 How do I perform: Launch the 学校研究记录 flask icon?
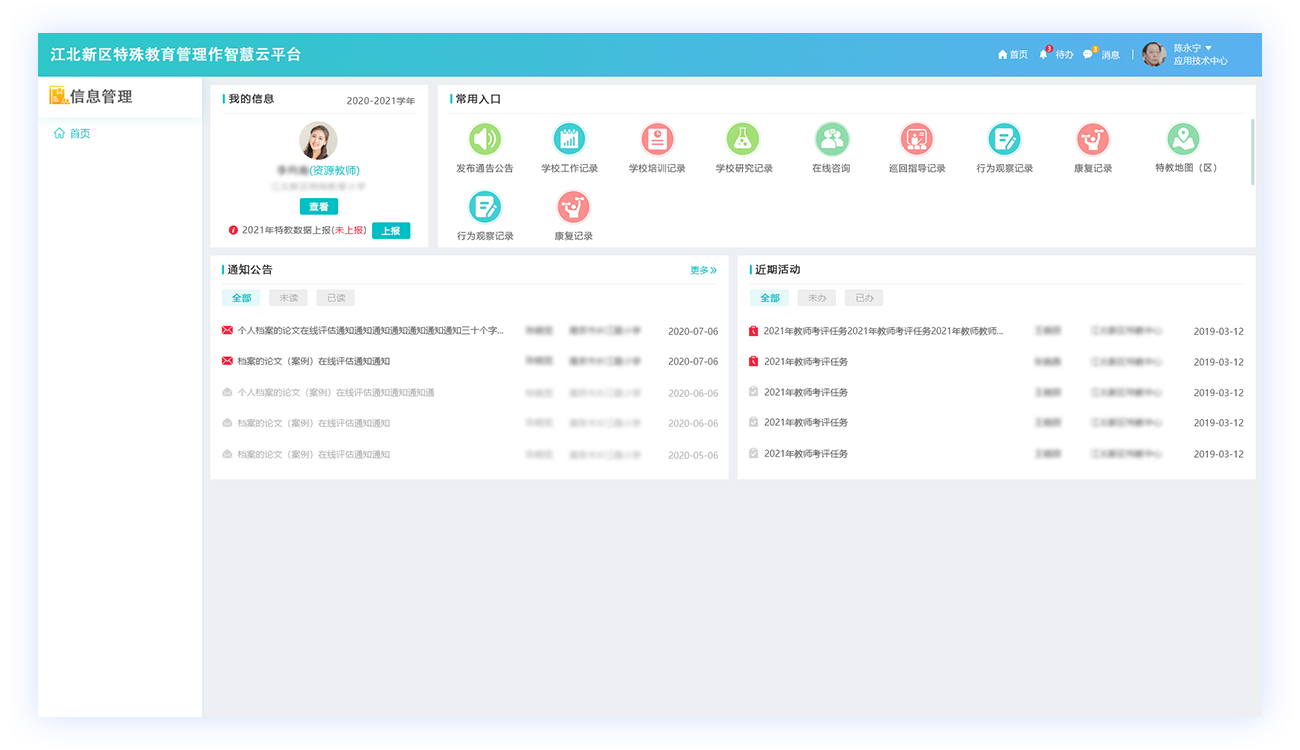[x=743, y=139]
